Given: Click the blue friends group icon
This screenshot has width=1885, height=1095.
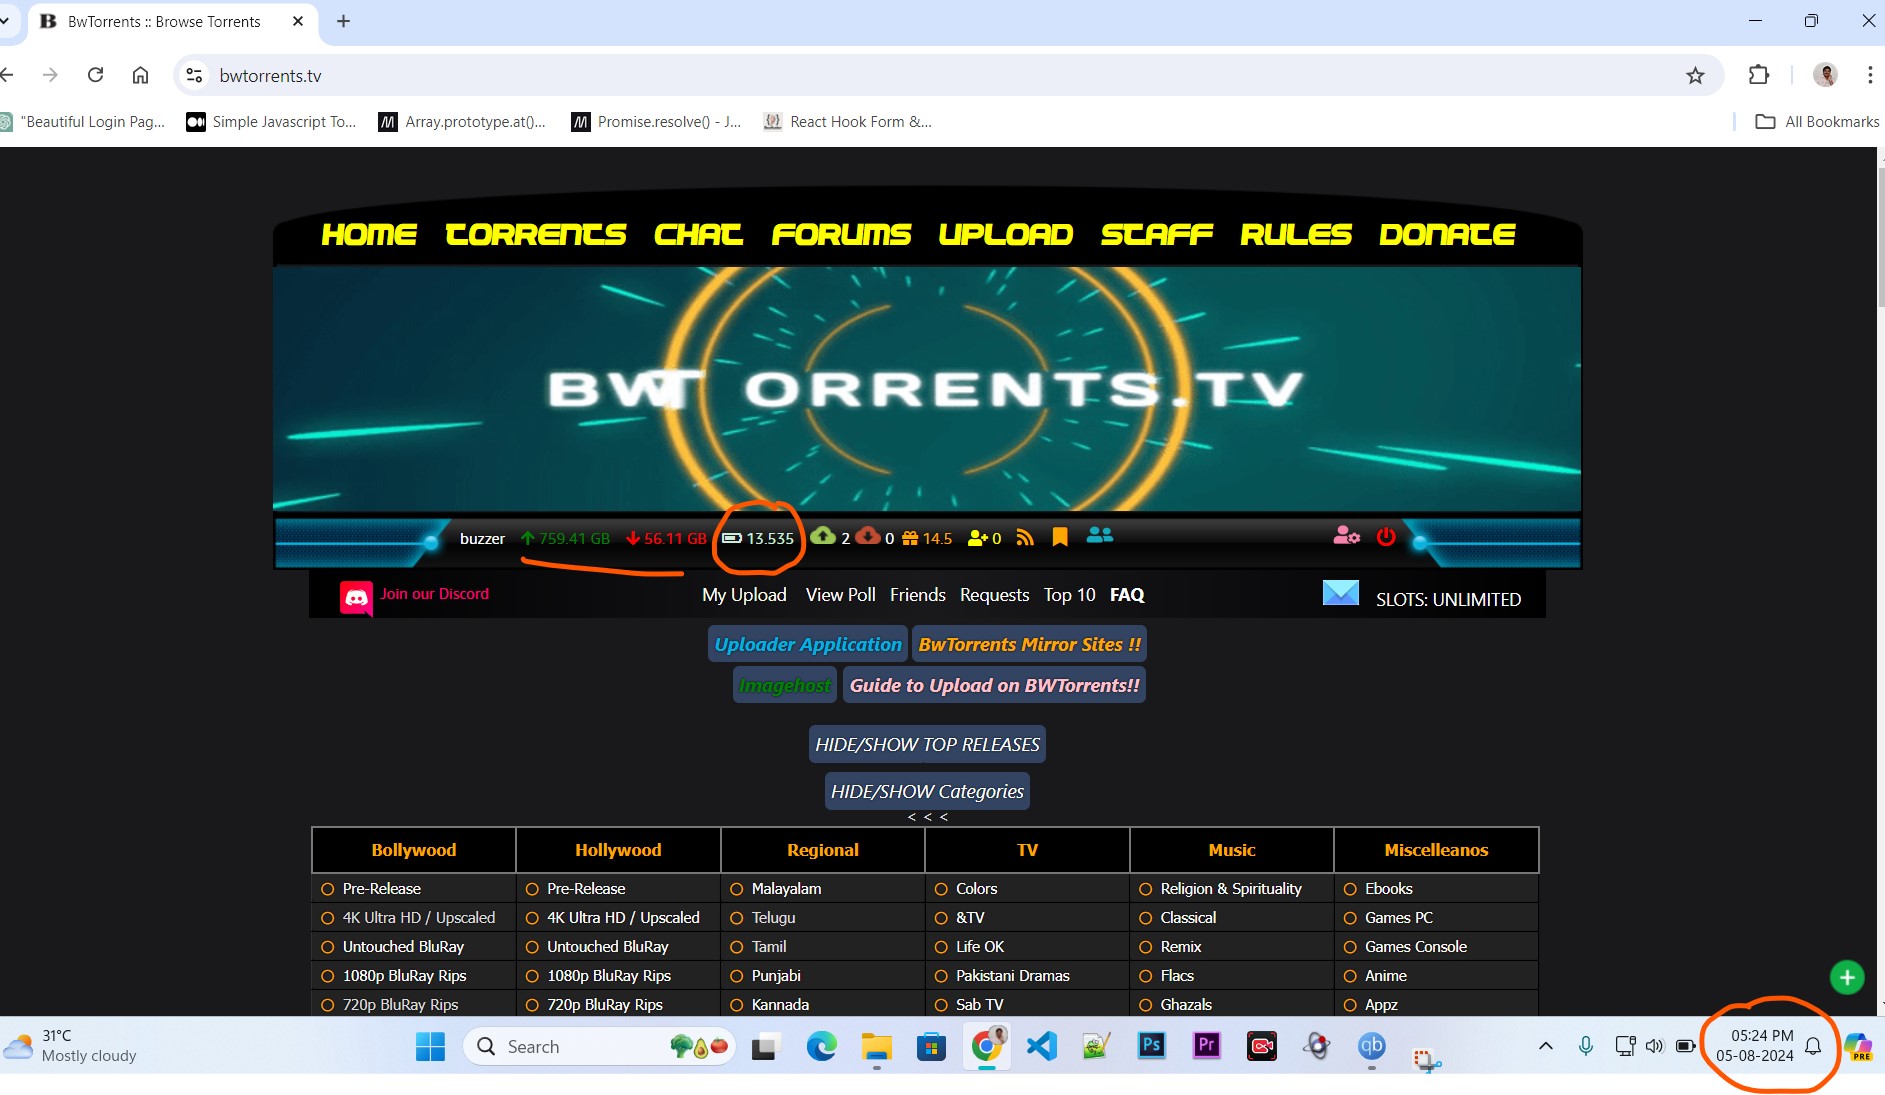Looking at the screenshot, I should pos(1100,536).
